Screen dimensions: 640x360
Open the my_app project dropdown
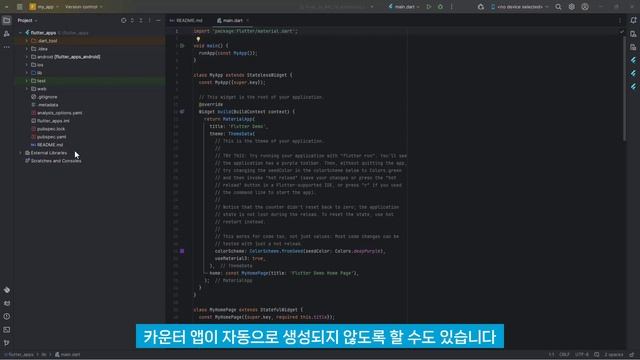pyautogui.click(x=44, y=7)
